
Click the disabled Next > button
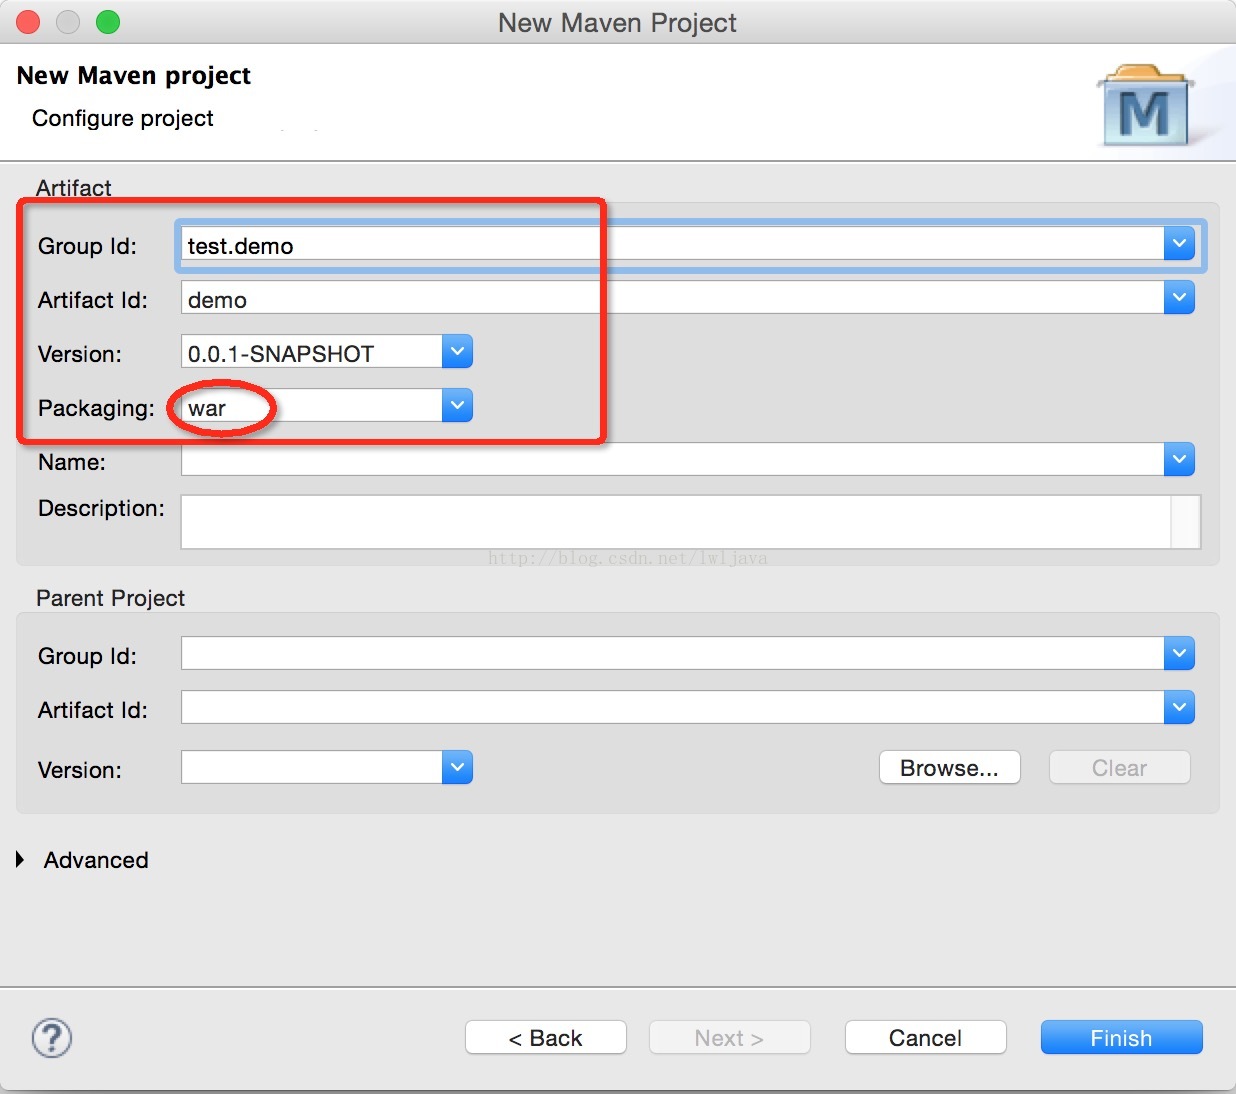[729, 1038]
